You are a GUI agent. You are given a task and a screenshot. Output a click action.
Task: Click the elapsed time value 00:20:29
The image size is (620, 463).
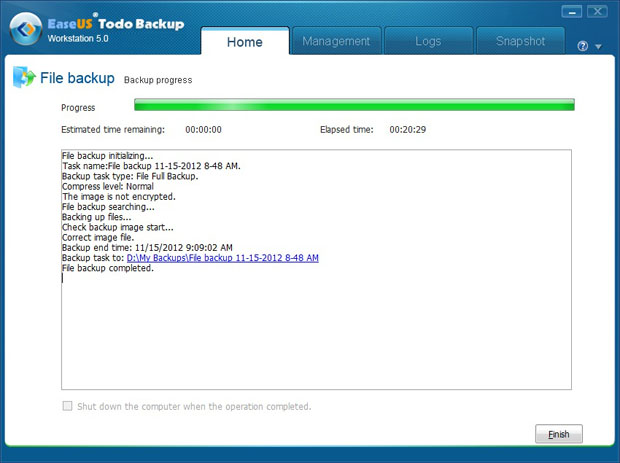407,129
